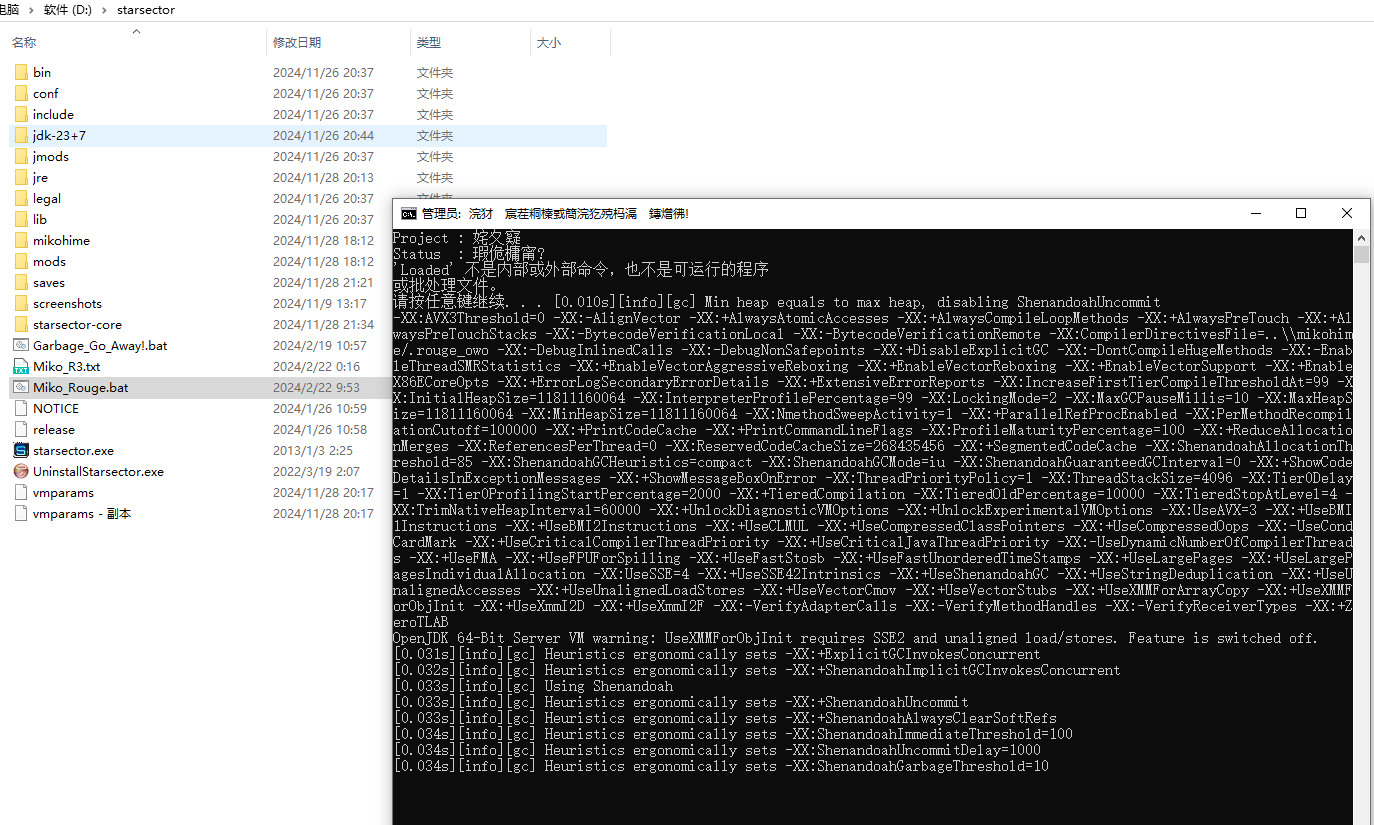
Task: Click the 大小 column header
Action: click(549, 43)
